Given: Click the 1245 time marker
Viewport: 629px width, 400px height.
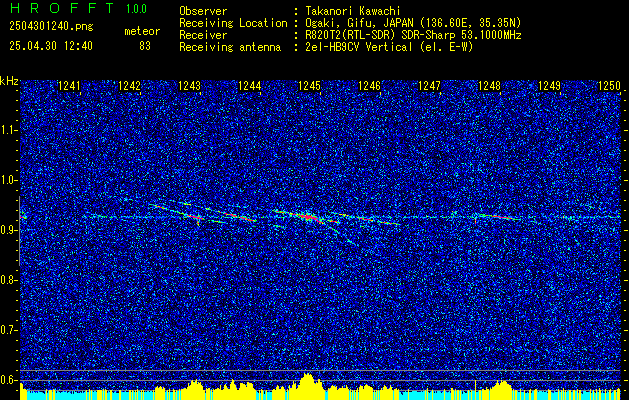Looking at the screenshot, I should (310, 86).
